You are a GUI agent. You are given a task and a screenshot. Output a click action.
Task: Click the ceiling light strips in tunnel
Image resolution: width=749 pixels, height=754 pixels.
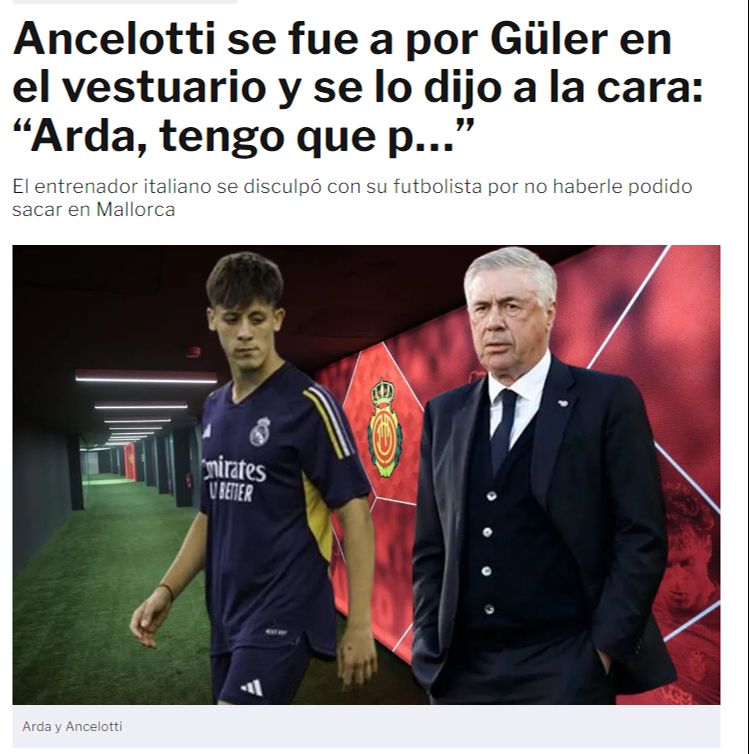tap(139, 406)
